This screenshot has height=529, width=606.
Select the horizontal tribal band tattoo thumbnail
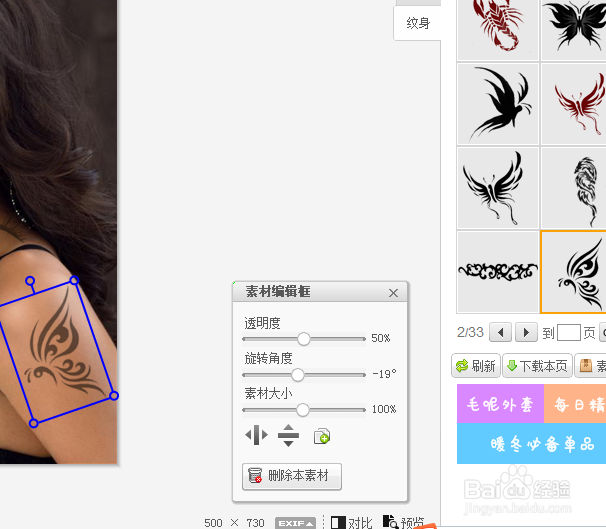pyautogui.click(x=498, y=272)
